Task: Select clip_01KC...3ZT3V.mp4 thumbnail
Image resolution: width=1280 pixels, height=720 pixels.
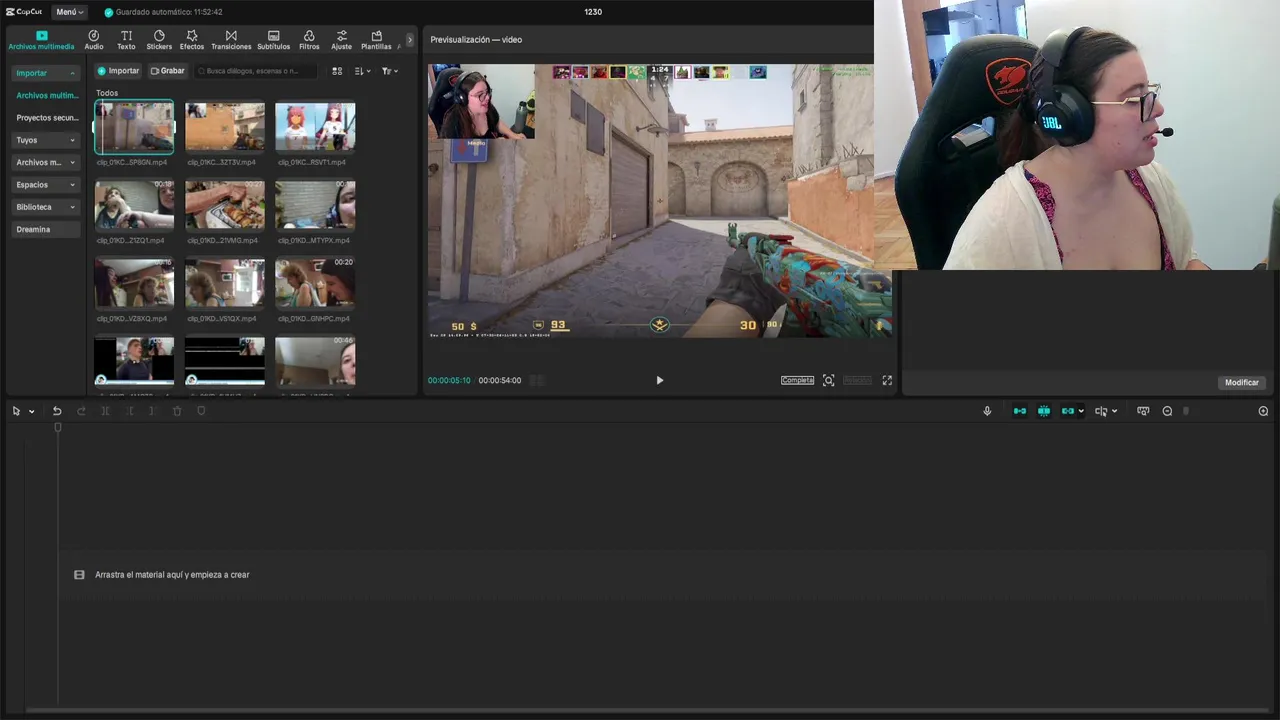Action: [225, 127]
